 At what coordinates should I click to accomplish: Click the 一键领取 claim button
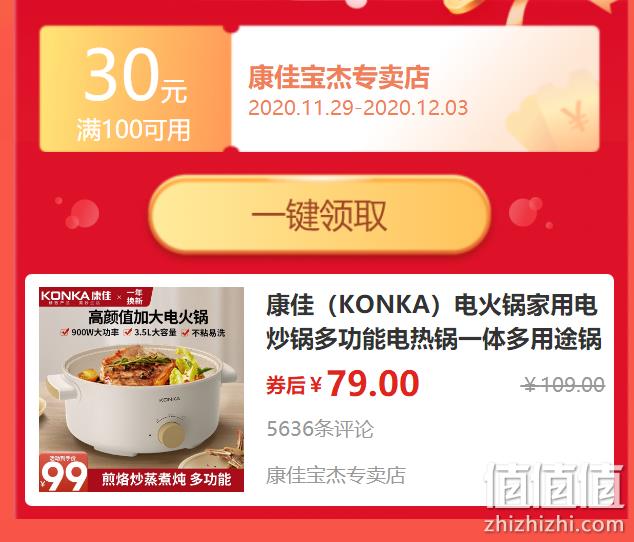[x=319, y=215]
